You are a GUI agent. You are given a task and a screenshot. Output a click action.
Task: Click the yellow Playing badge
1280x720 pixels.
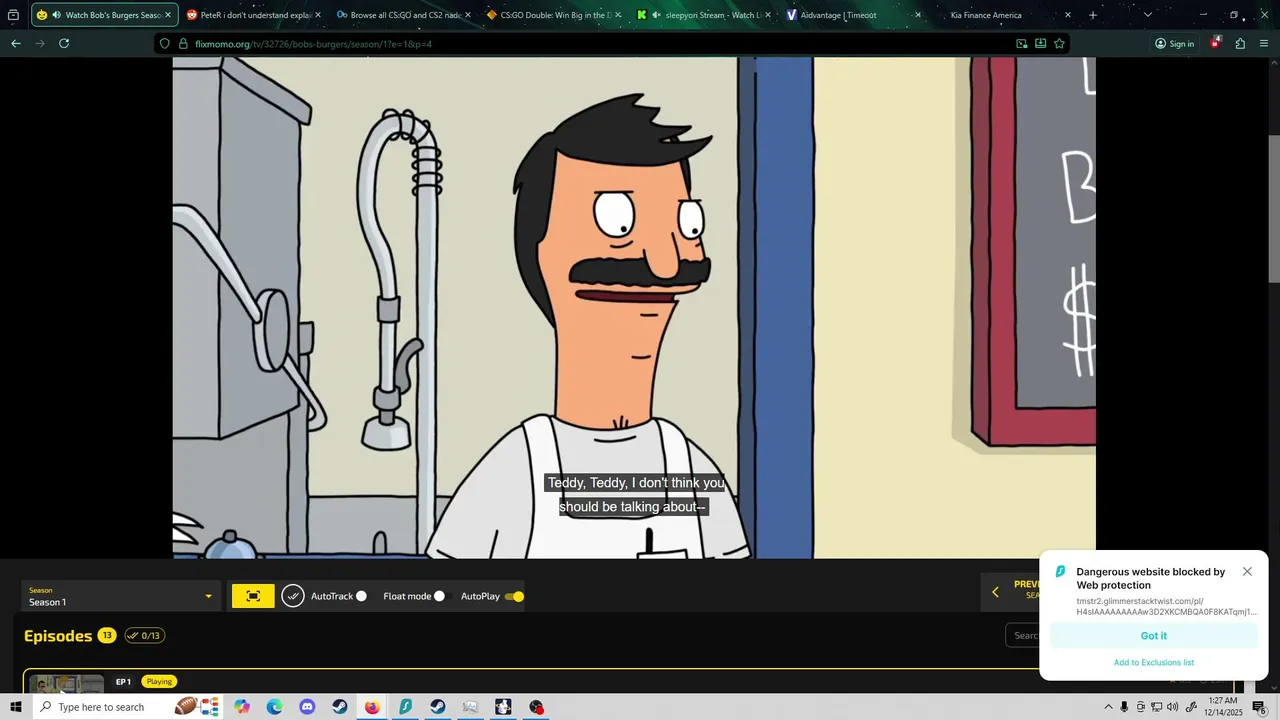[x=159, y=681]
